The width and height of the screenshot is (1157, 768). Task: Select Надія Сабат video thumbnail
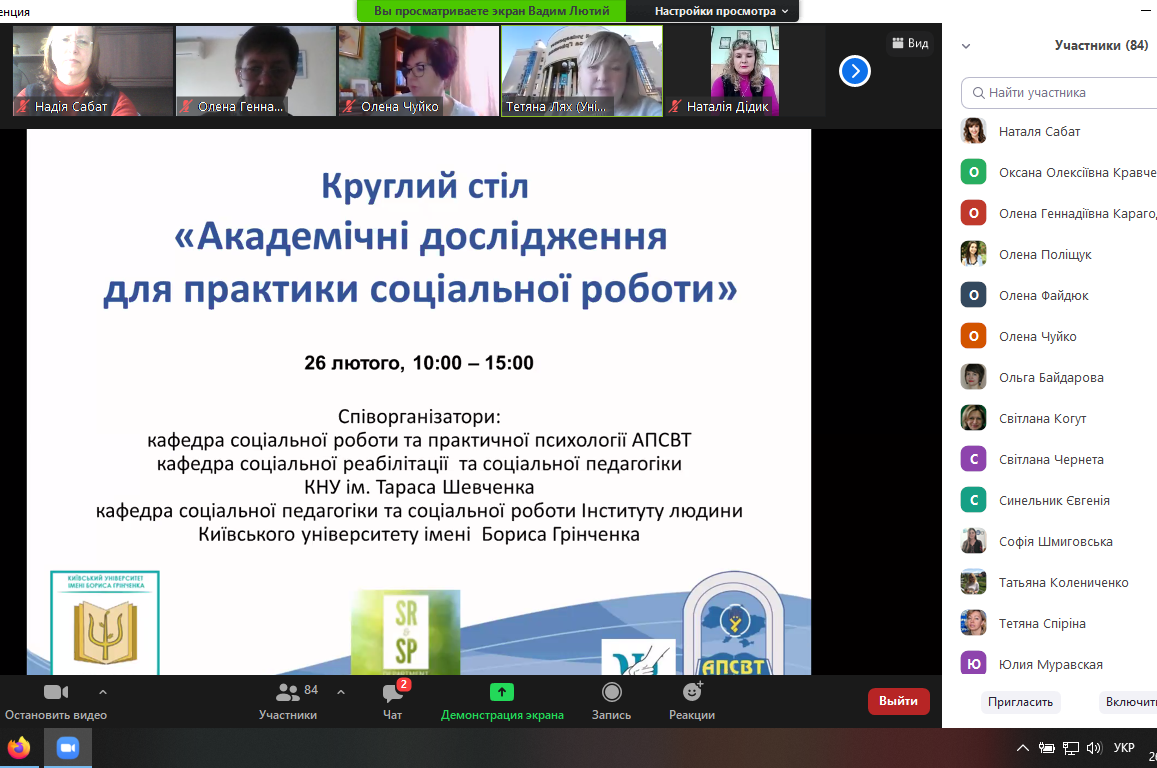(92, 71)
